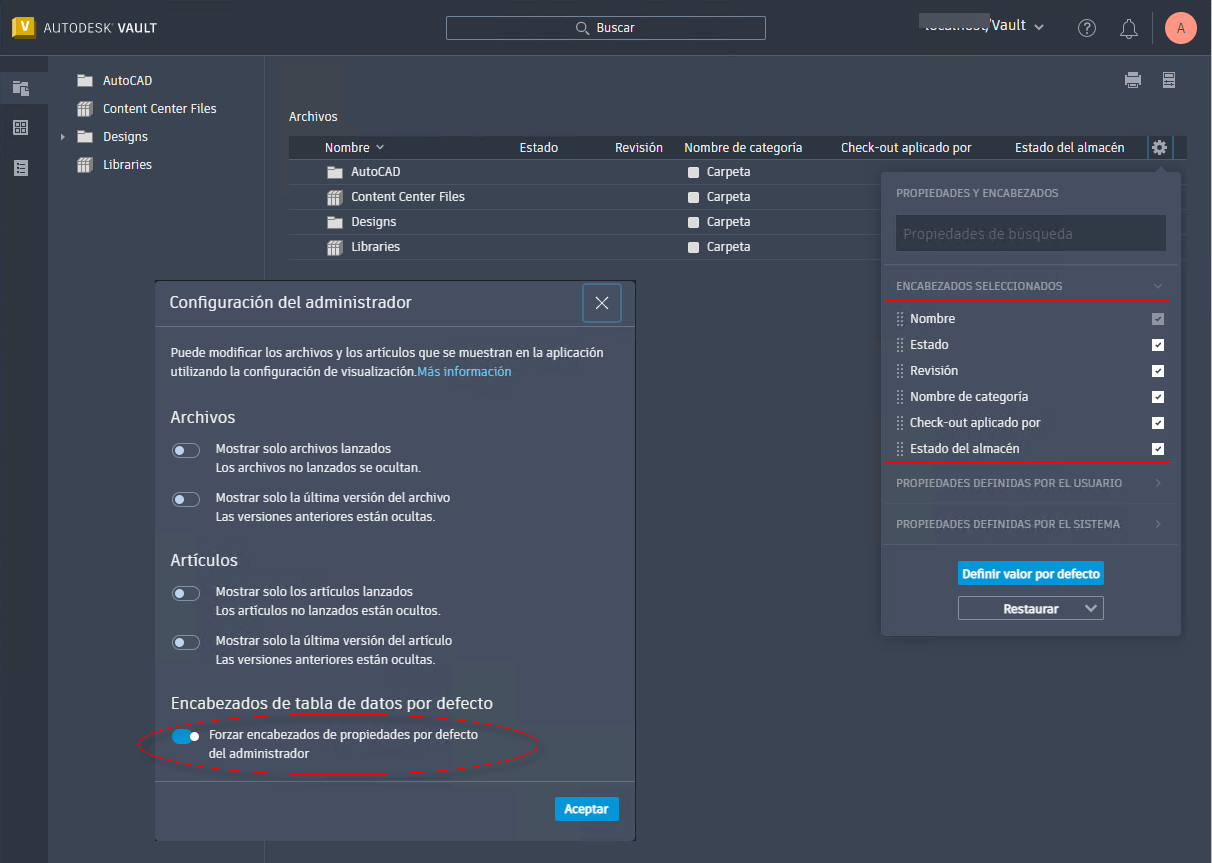Sort by the Nombre column header
1212x863 pixels.
click(348, 147)
